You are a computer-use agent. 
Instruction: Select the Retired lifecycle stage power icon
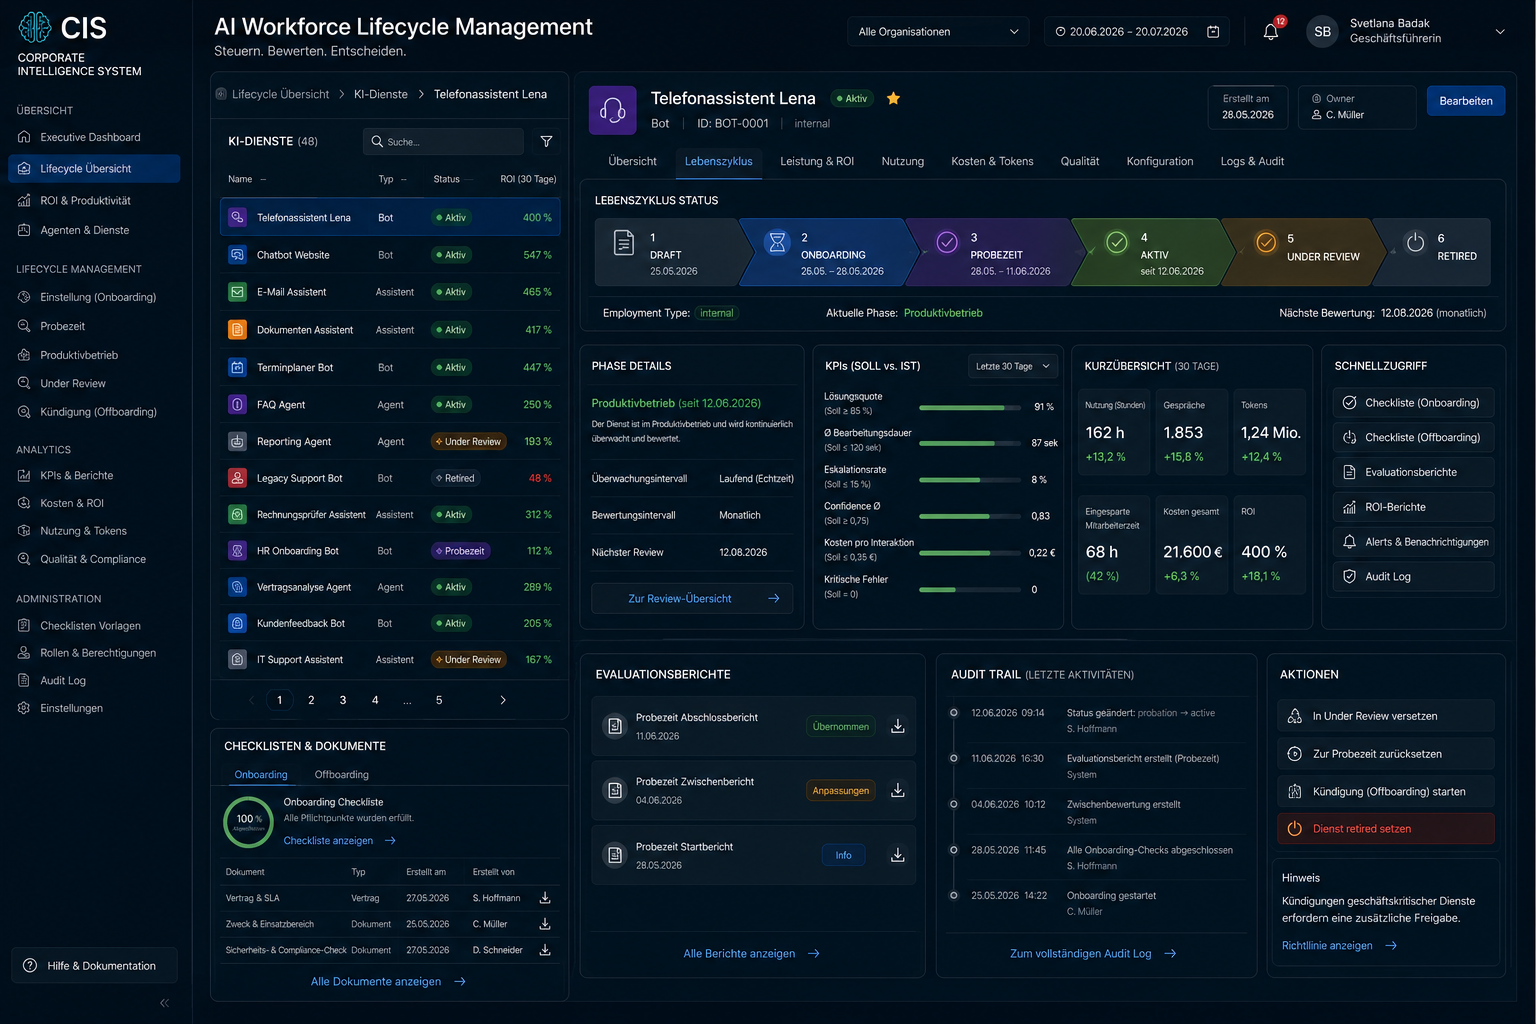click(x=1415, y=243)
